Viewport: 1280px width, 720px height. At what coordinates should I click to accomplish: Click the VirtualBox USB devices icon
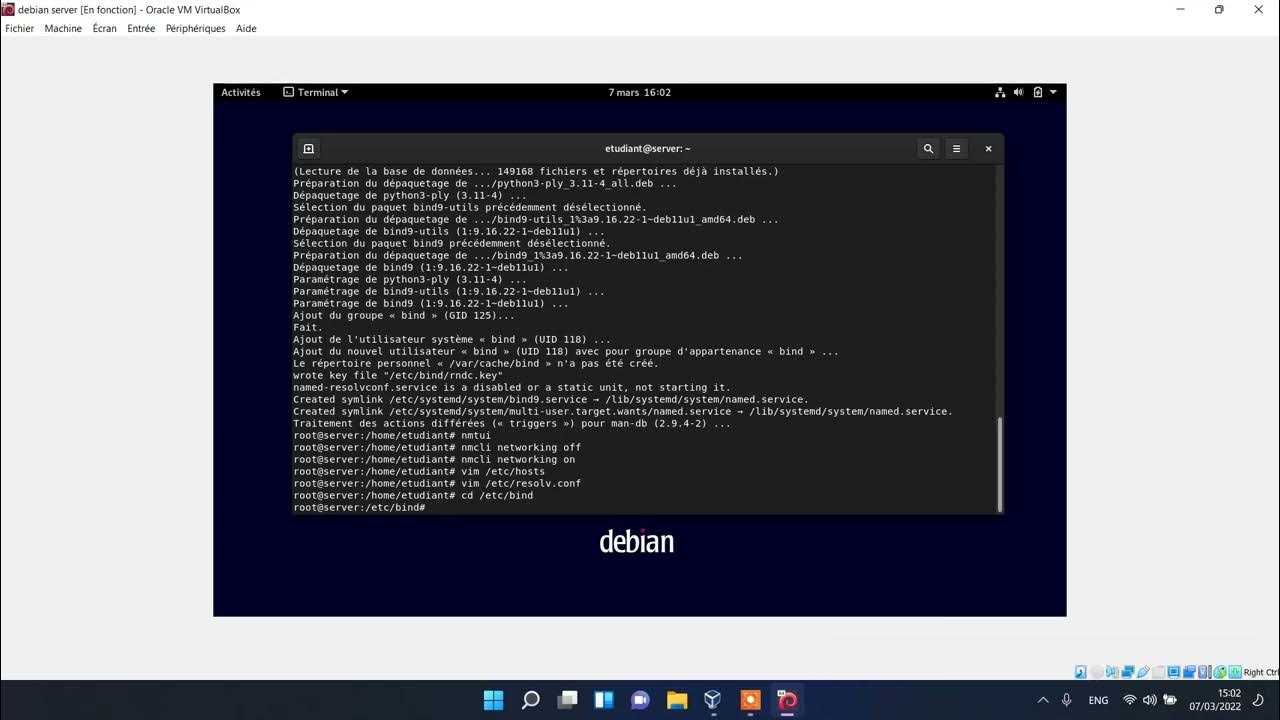(x=1143, y=672)
